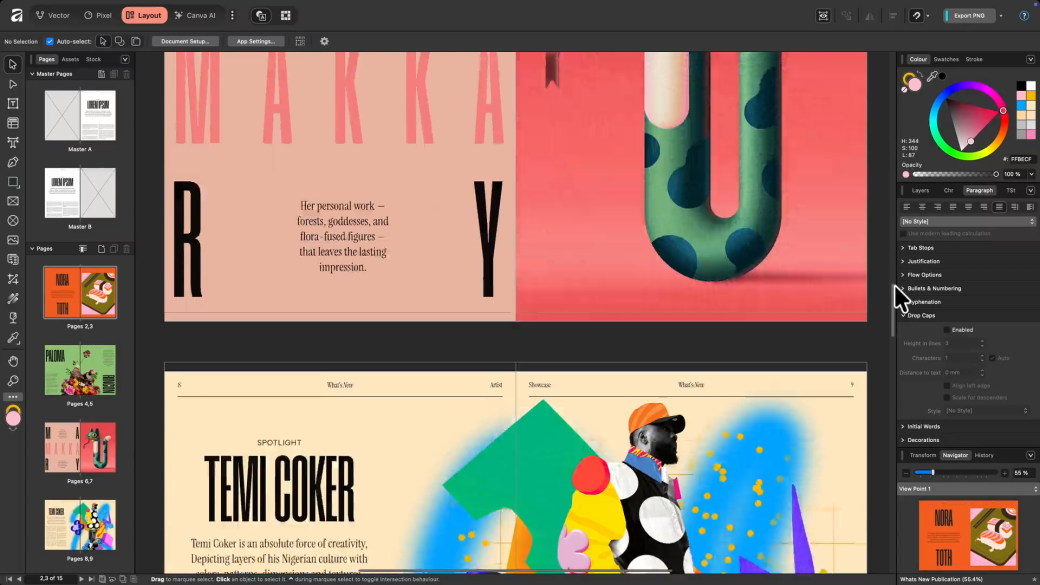Enable the Drop Caps Enabled checkbox
The height and width of the screenshot is (585, 1040).
(x=947, y=330)
